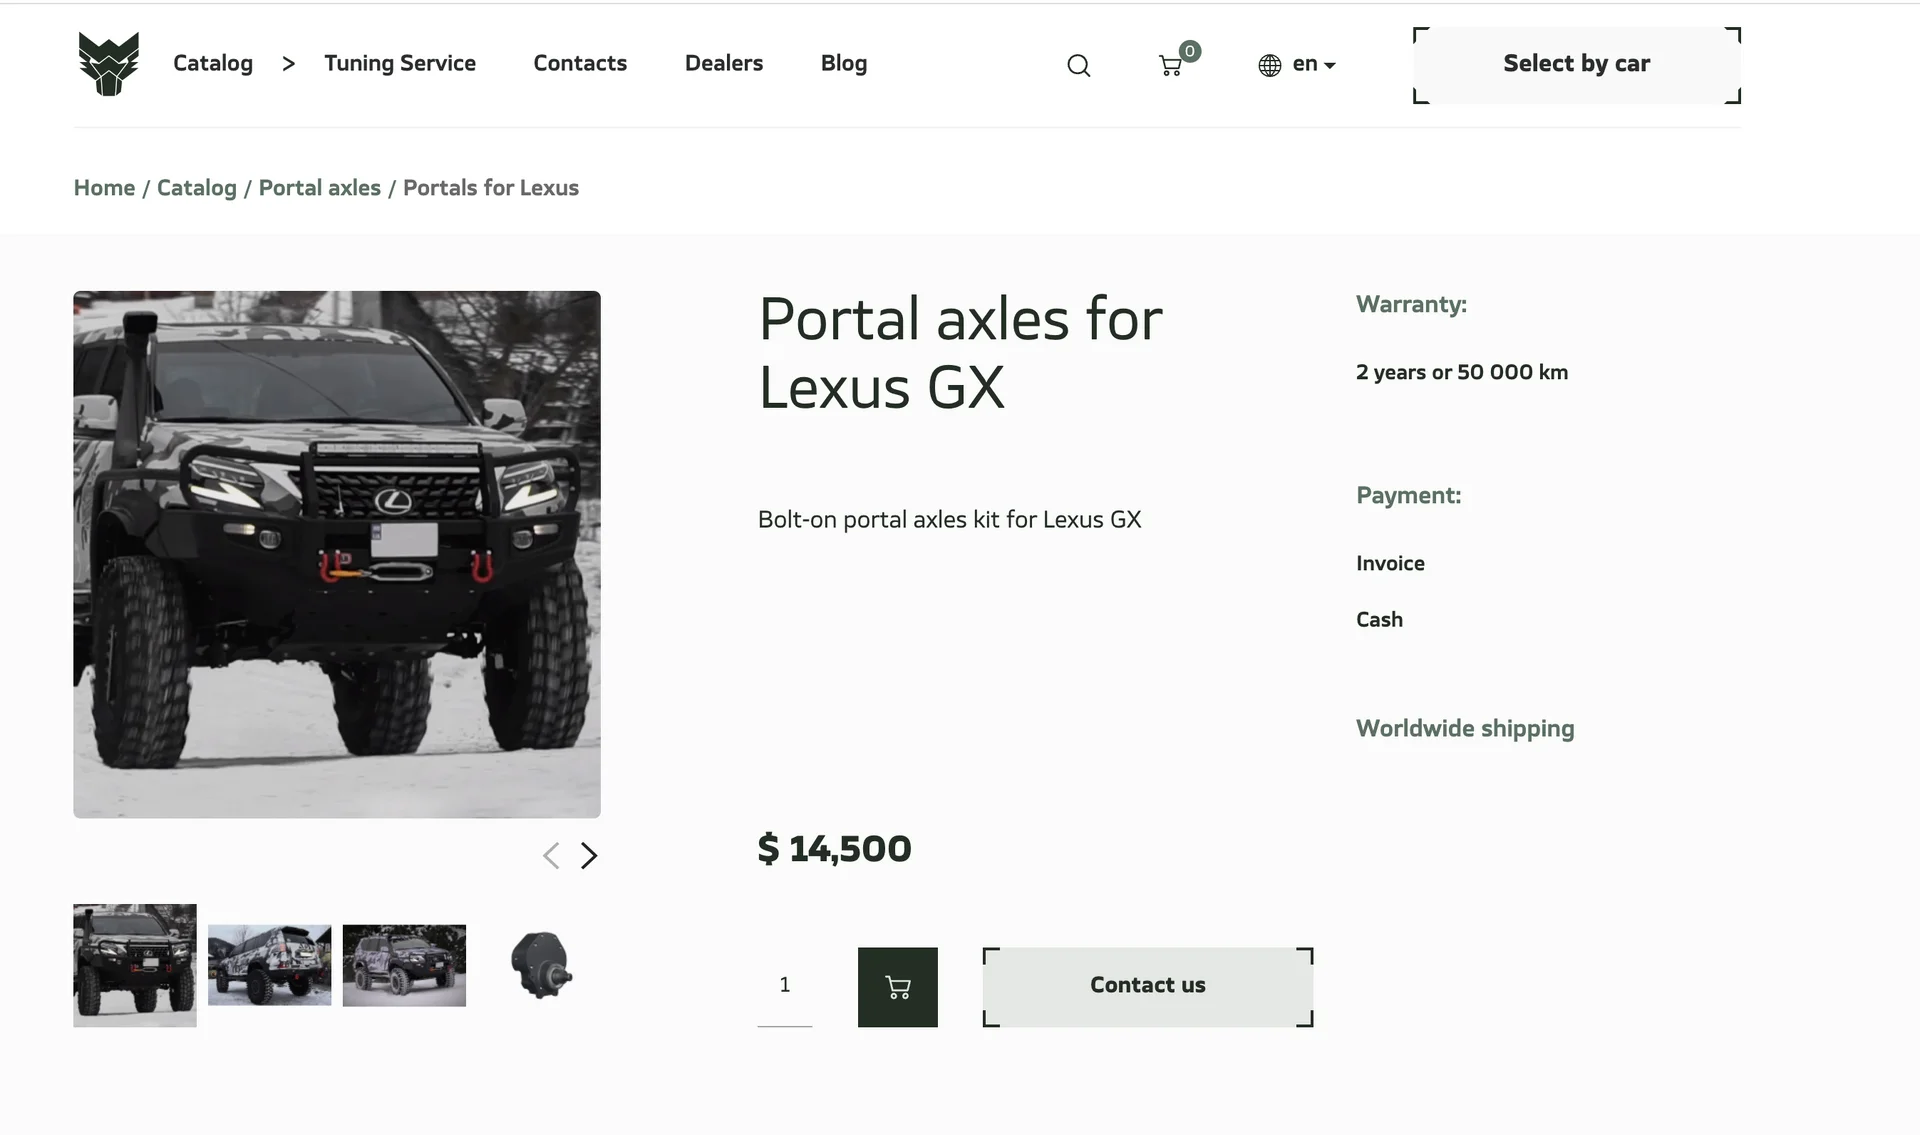
Task: Open the 'en' language dropdown
Action: [1314, 64]
